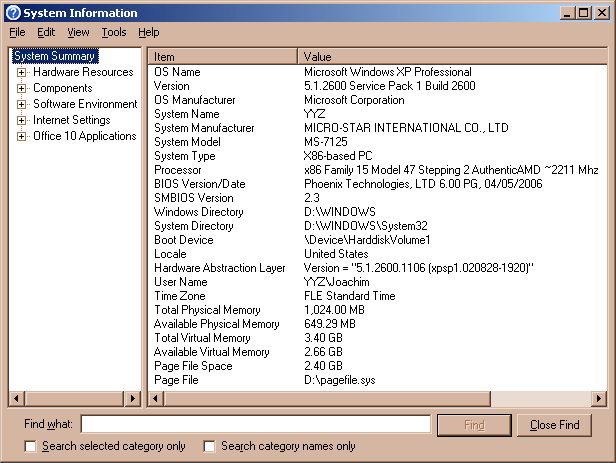
Task: Select the Components tree item
Action: click(x=63, y=88)
